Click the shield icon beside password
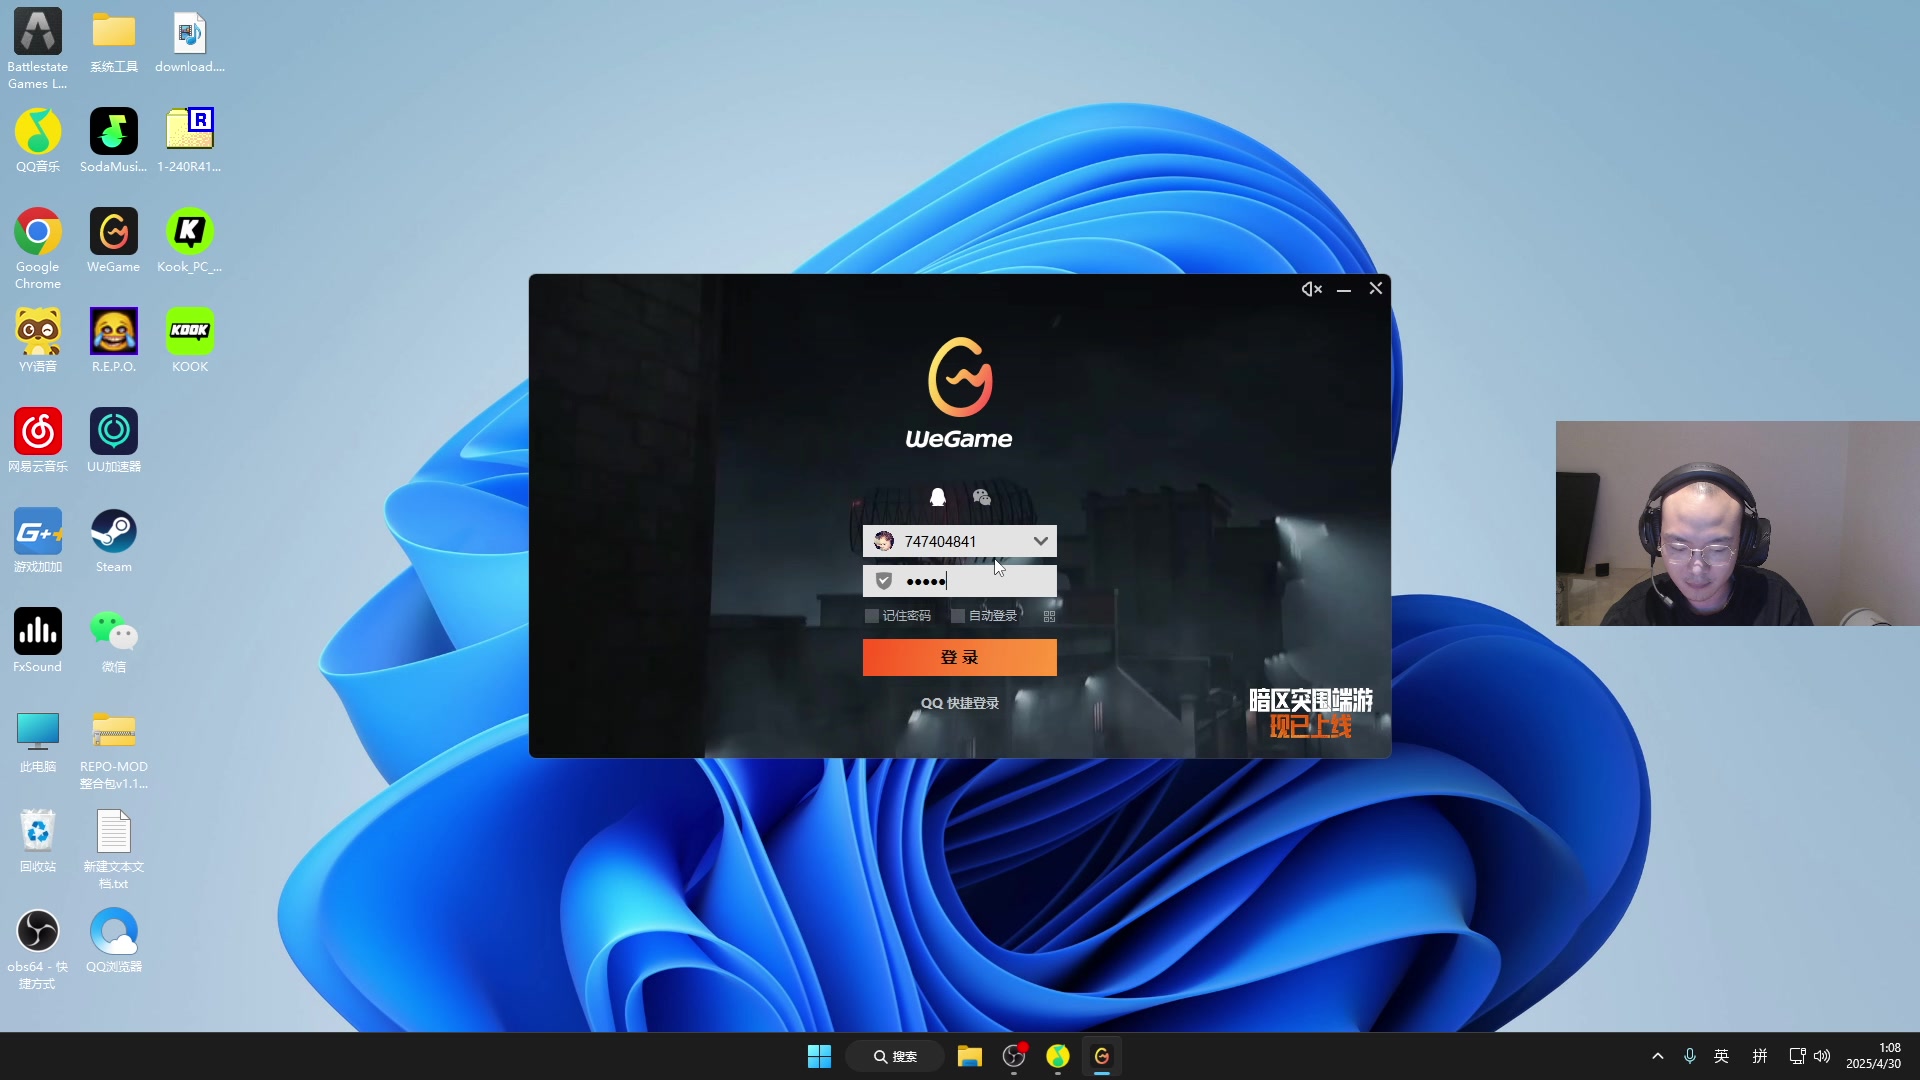This screenshot has width=1920, height=1080. [x=884, y=581]
